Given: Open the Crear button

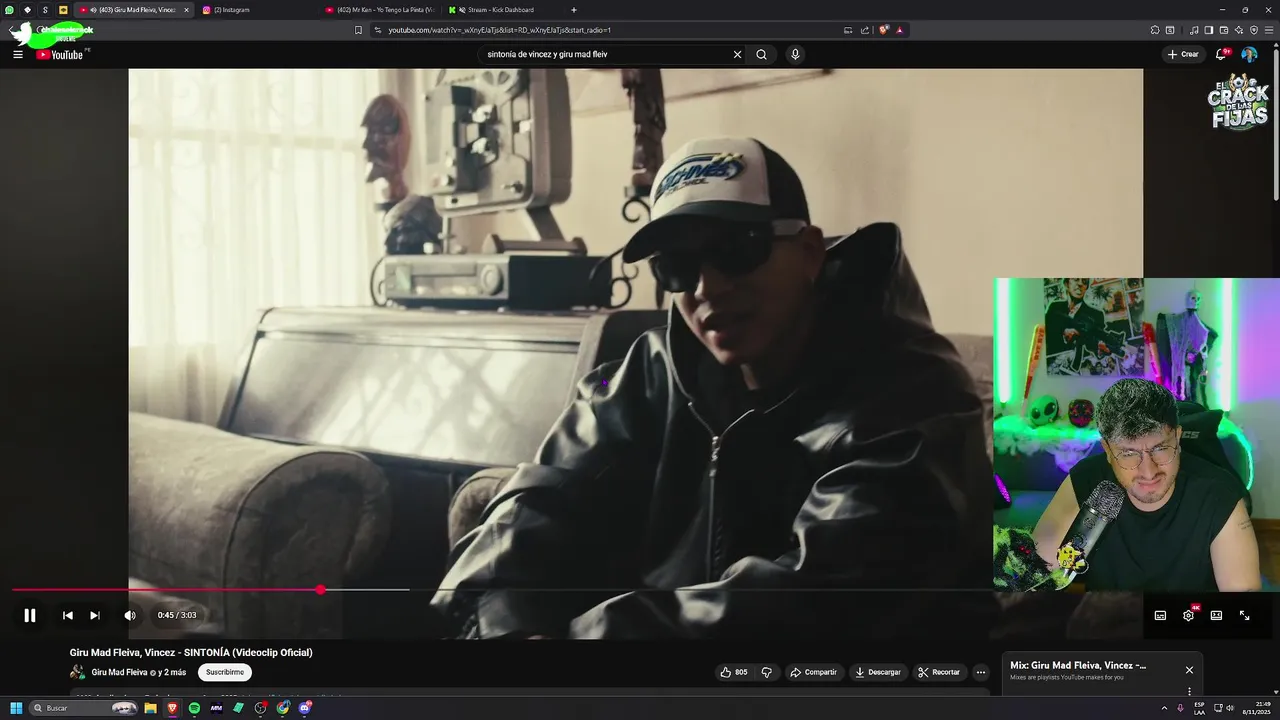Looking at the screenshot, I should (x=1182, y=54).
